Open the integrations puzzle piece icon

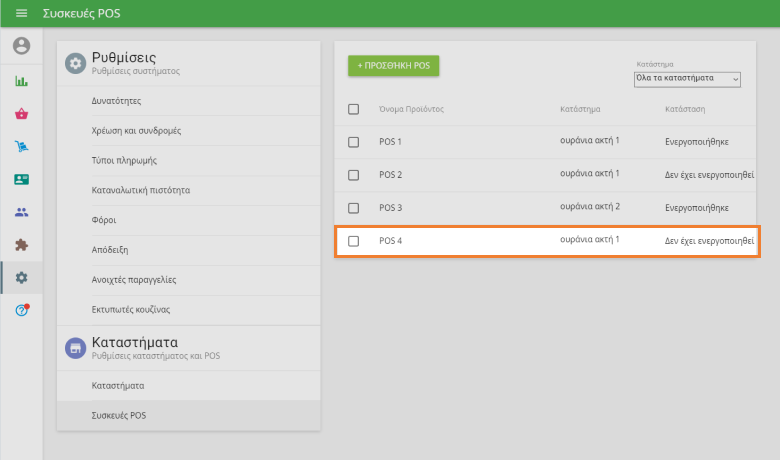pos(21,244)
